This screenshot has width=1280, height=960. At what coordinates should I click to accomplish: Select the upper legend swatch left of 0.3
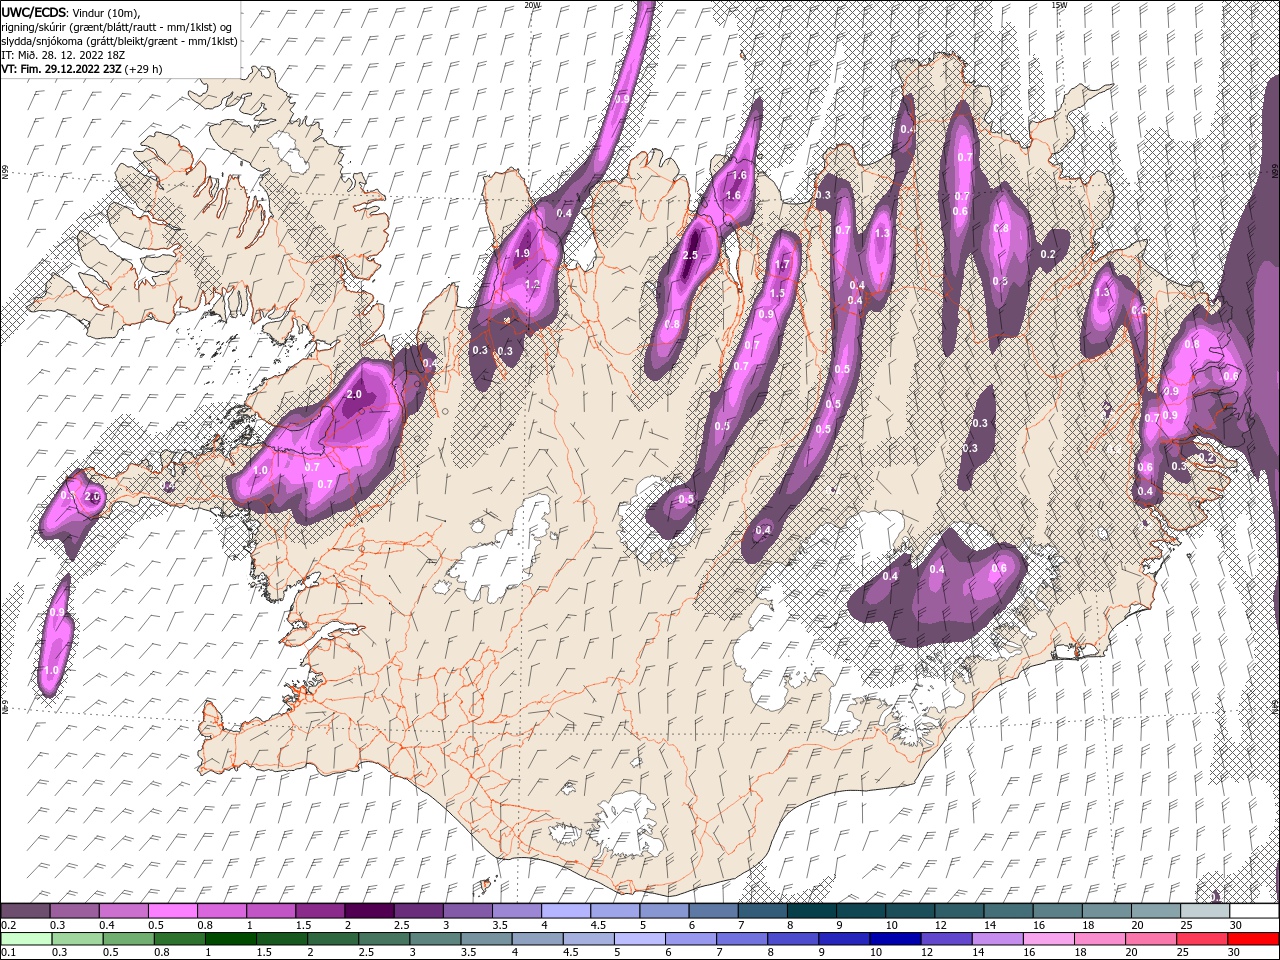point(26,911)
